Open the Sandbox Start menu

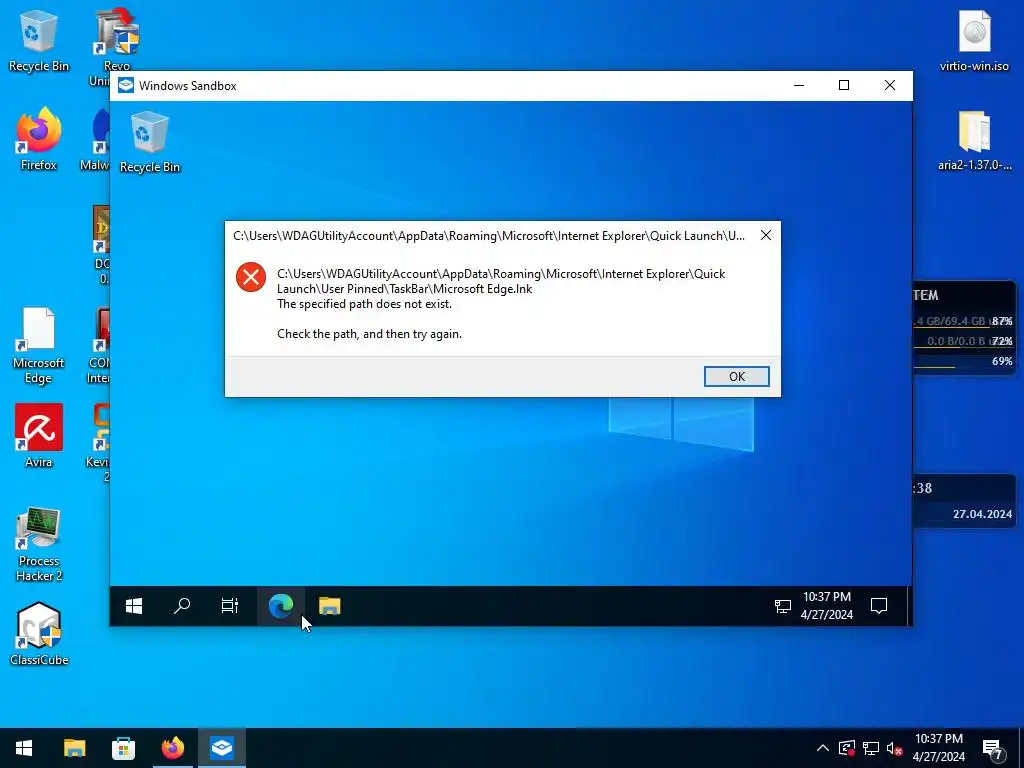[x=134, y=606]
